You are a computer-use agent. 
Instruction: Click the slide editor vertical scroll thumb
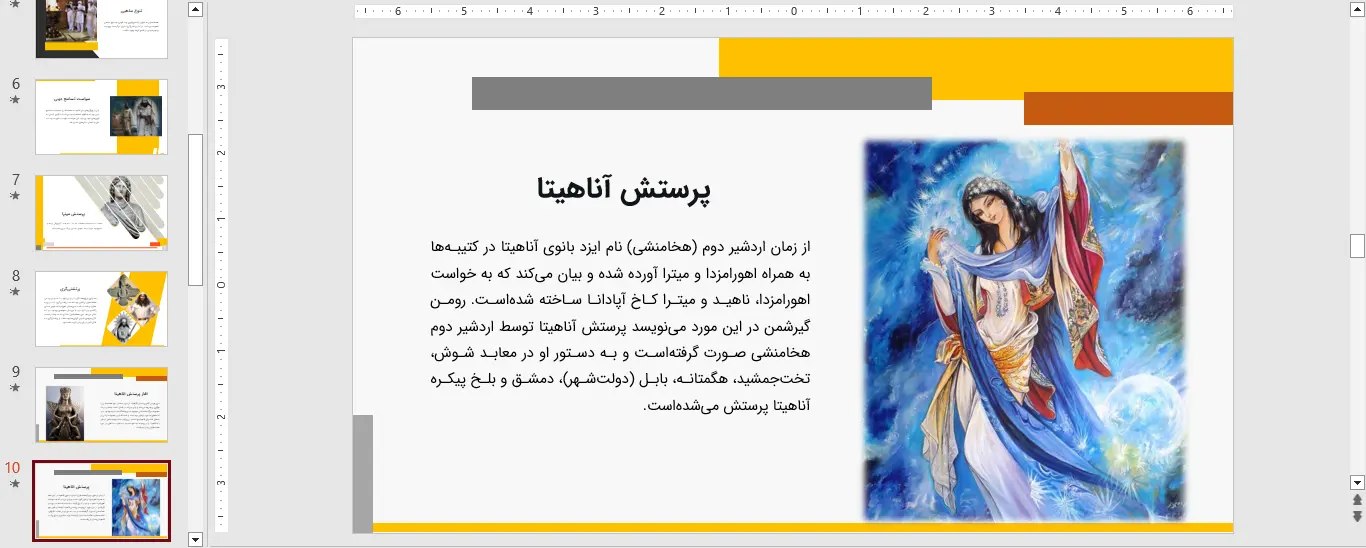(1357, 245)
